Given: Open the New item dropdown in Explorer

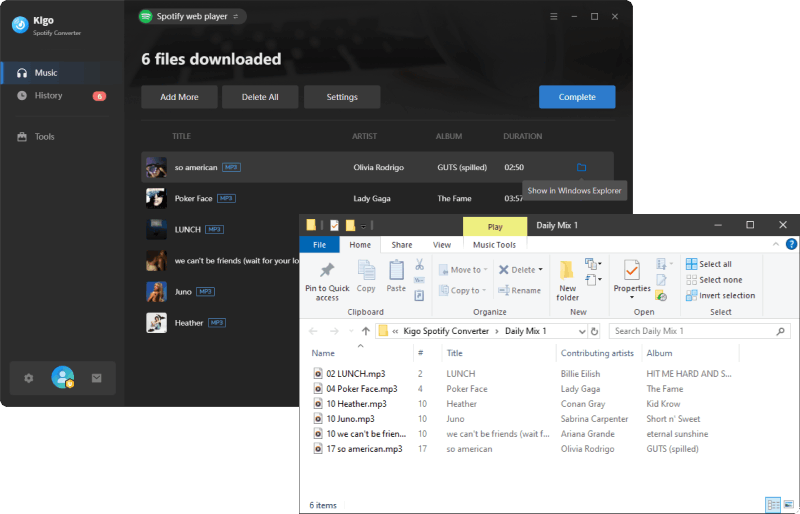Looking at the screenshot, I should (x=593, y=264).
